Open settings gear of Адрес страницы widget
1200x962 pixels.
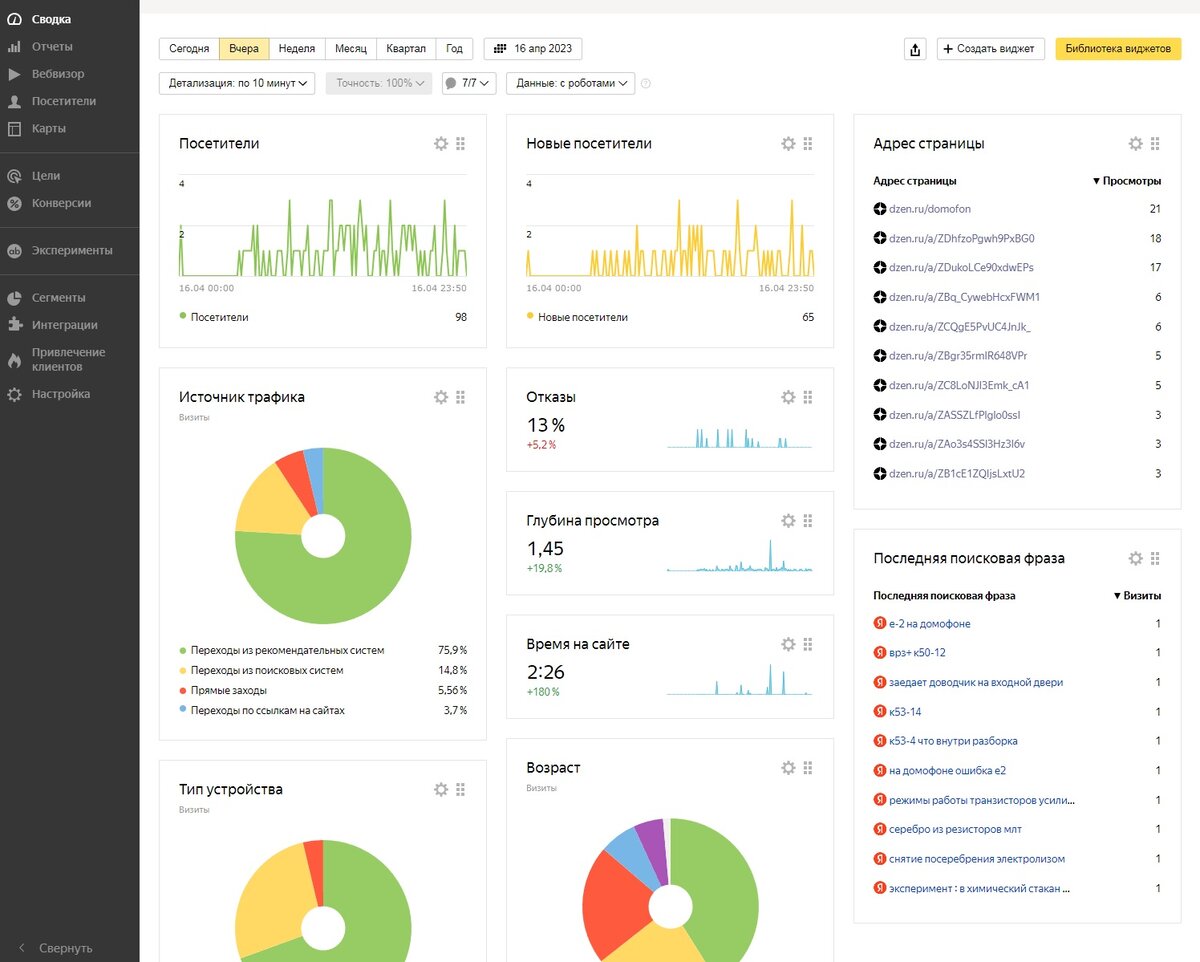pos(1135,144)
